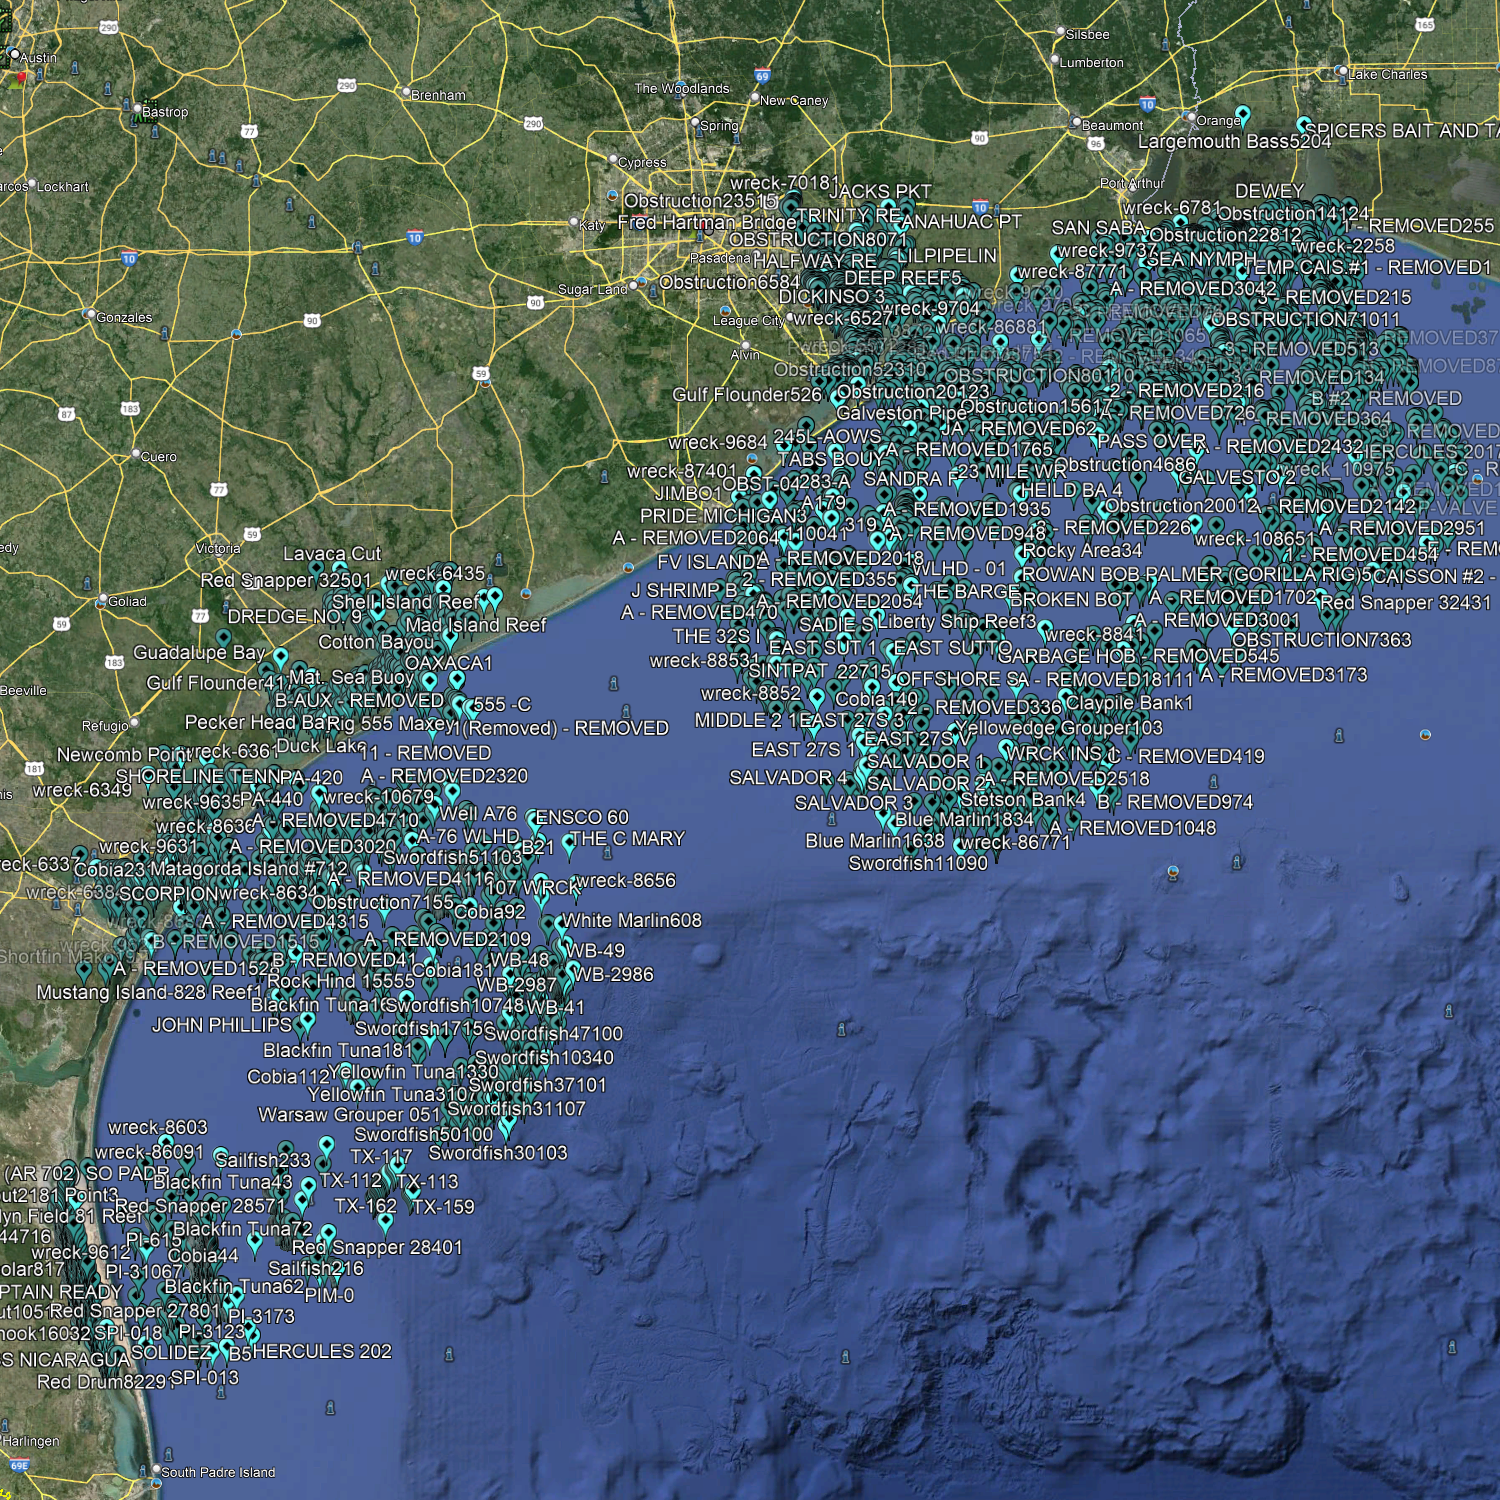Click the Gonzales city marker dot
Image resolution: width=1500 pixels, height=1500 pixels.
[x=91, y=316]
